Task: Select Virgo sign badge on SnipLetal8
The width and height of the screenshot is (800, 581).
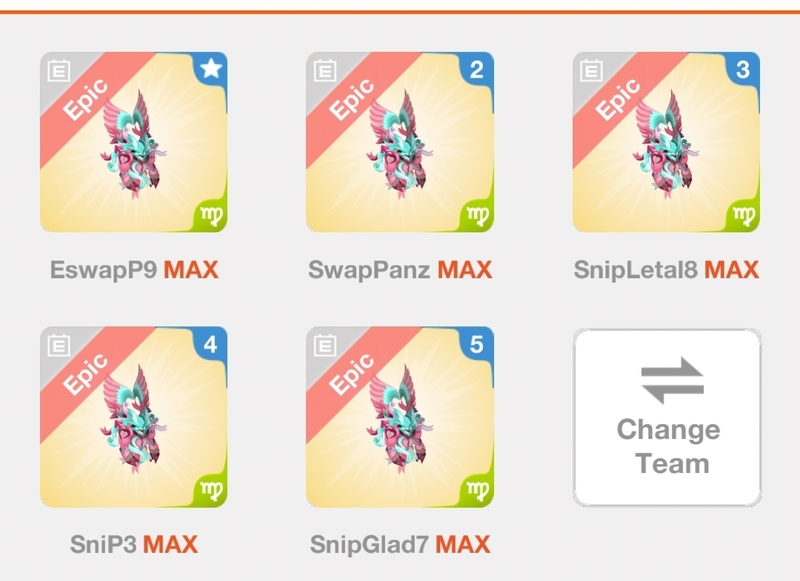Action: 744,216
